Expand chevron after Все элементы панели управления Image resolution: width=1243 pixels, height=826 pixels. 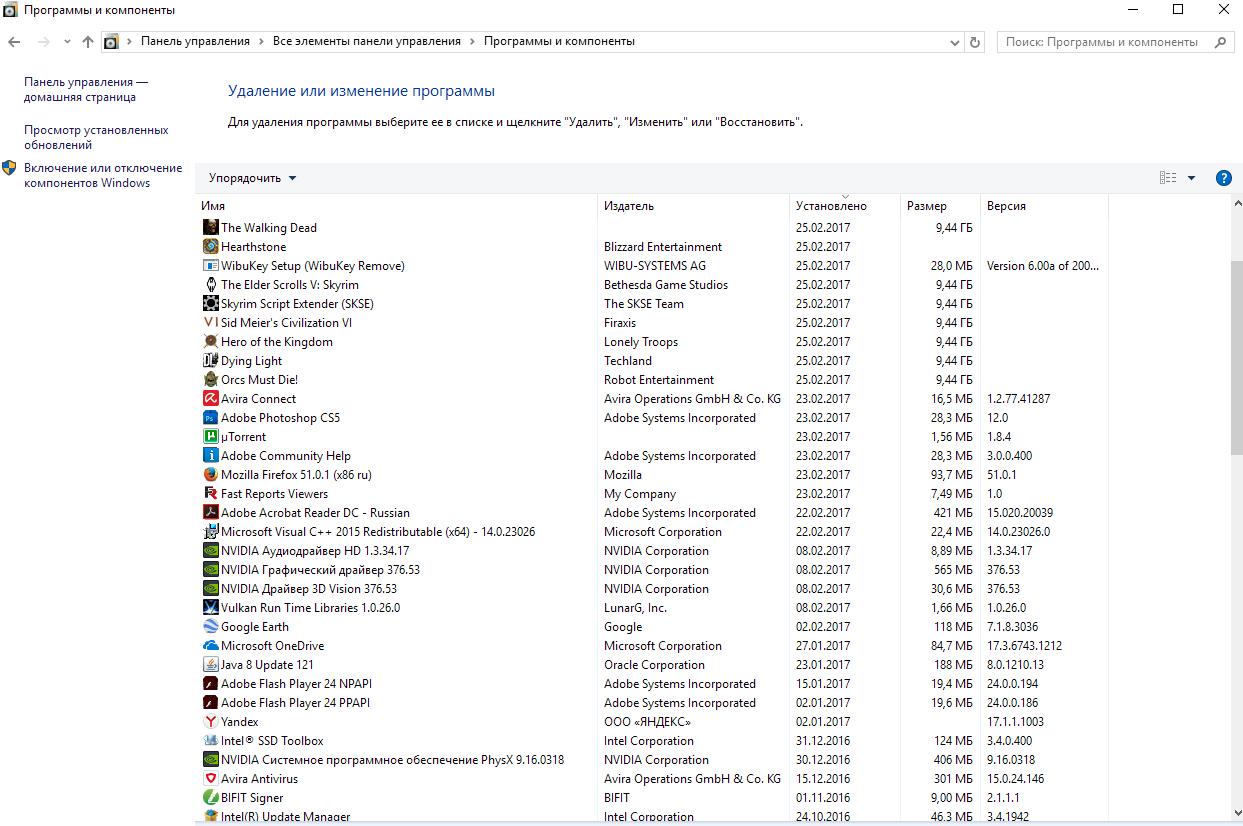coord(473,42)
